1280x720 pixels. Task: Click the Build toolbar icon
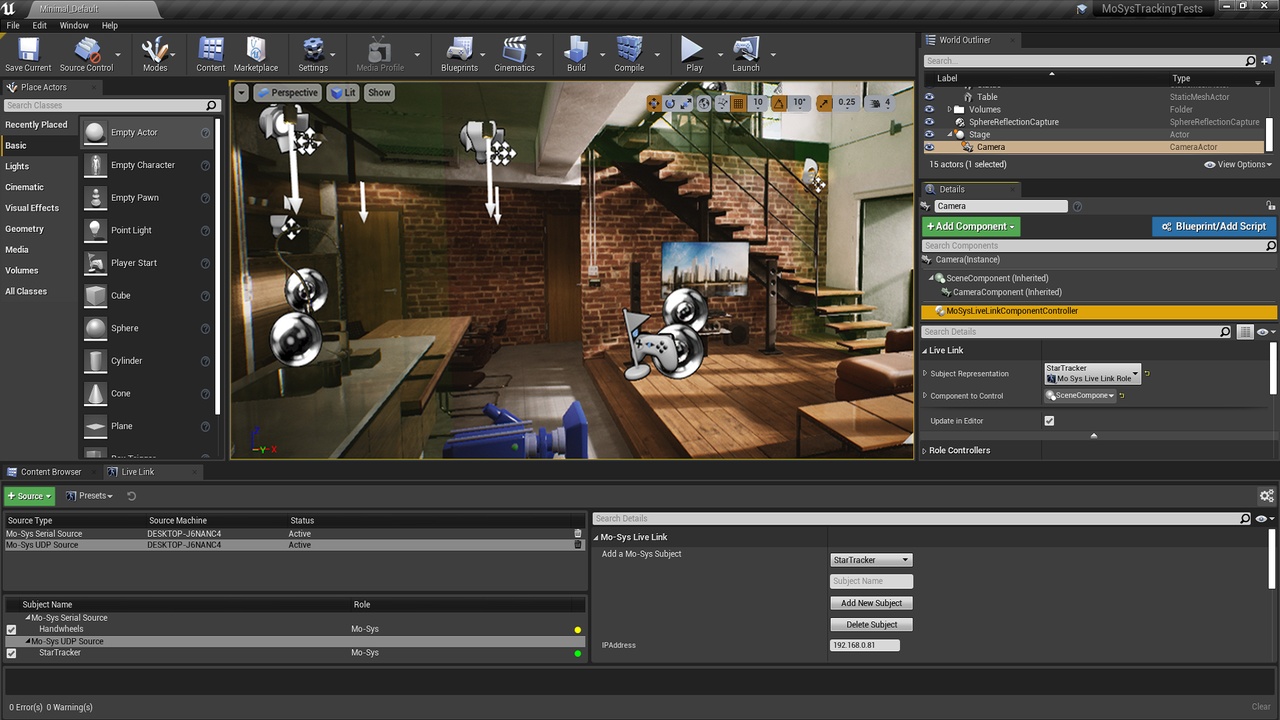[576, 54]
